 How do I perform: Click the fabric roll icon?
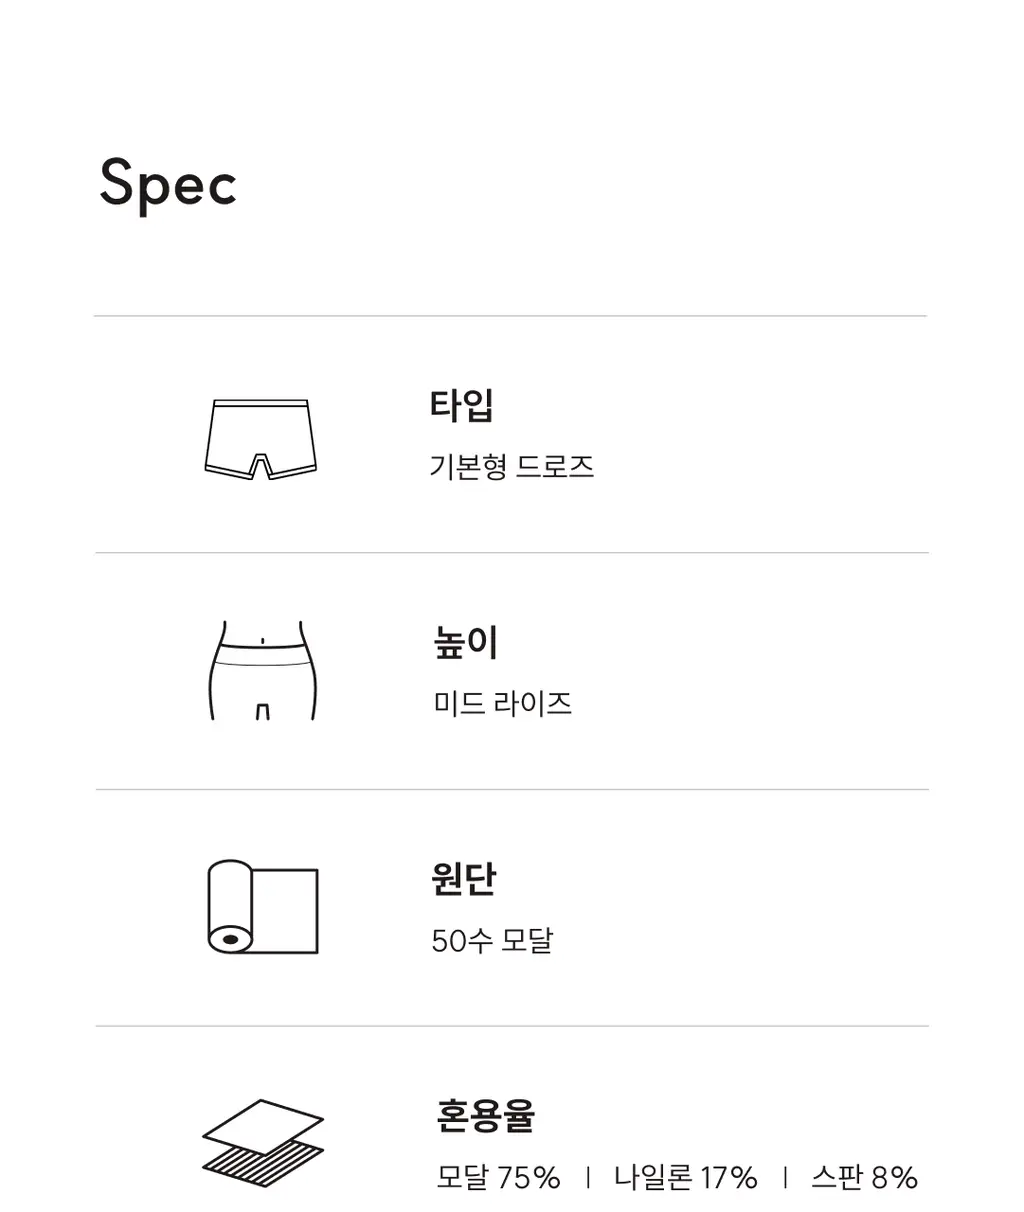coord(263,906)
